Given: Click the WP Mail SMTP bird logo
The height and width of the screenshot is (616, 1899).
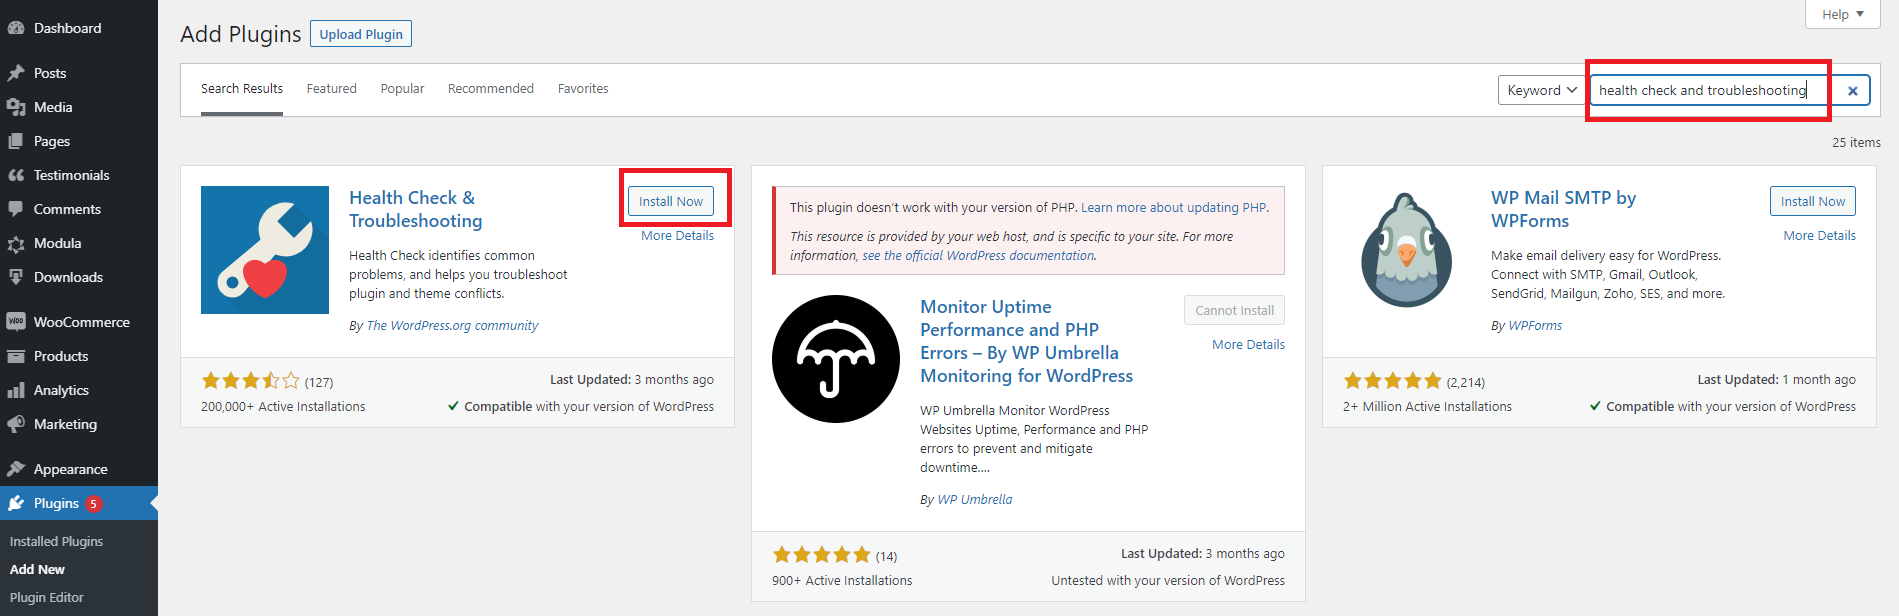Looking at the screenshot, I should [1407, 250].
